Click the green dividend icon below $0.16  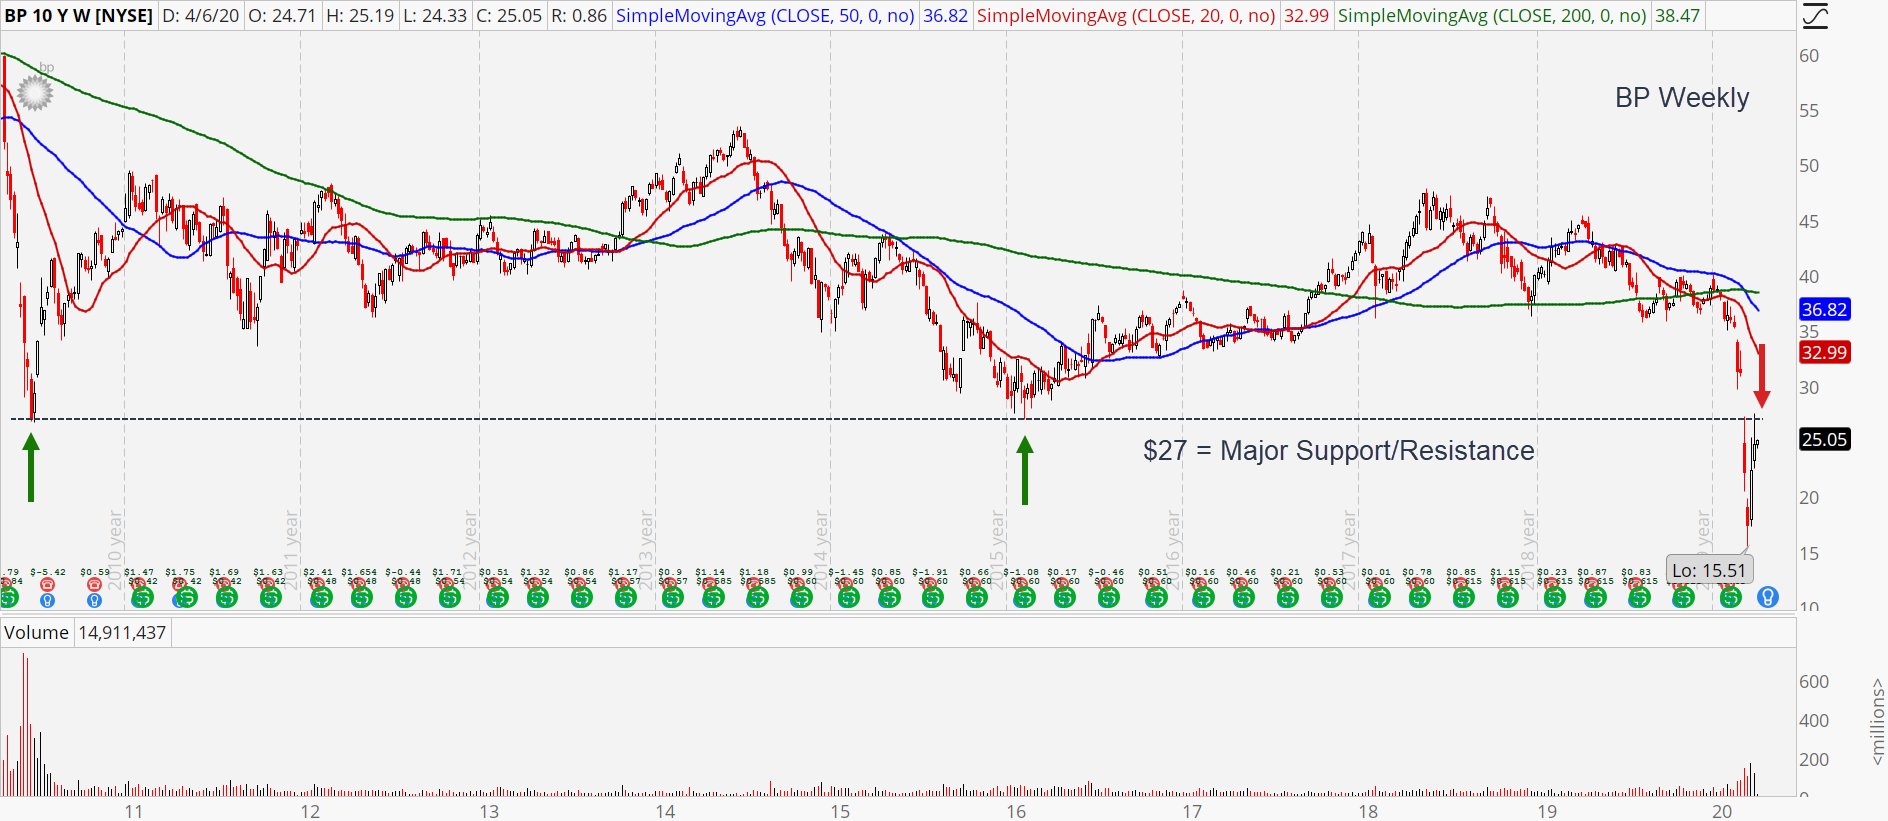click(x=1203, y=598)
